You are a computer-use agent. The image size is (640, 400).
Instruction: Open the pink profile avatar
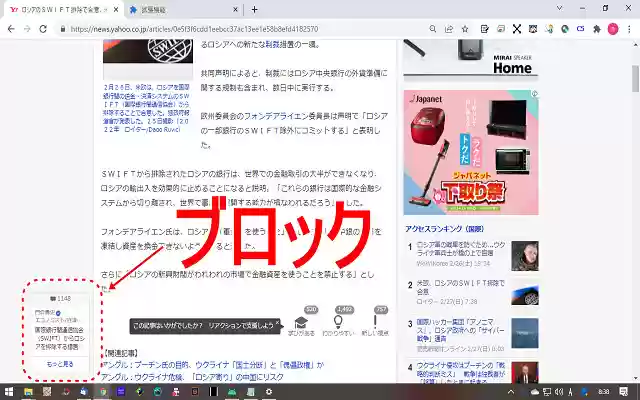(x=613, y=29)
